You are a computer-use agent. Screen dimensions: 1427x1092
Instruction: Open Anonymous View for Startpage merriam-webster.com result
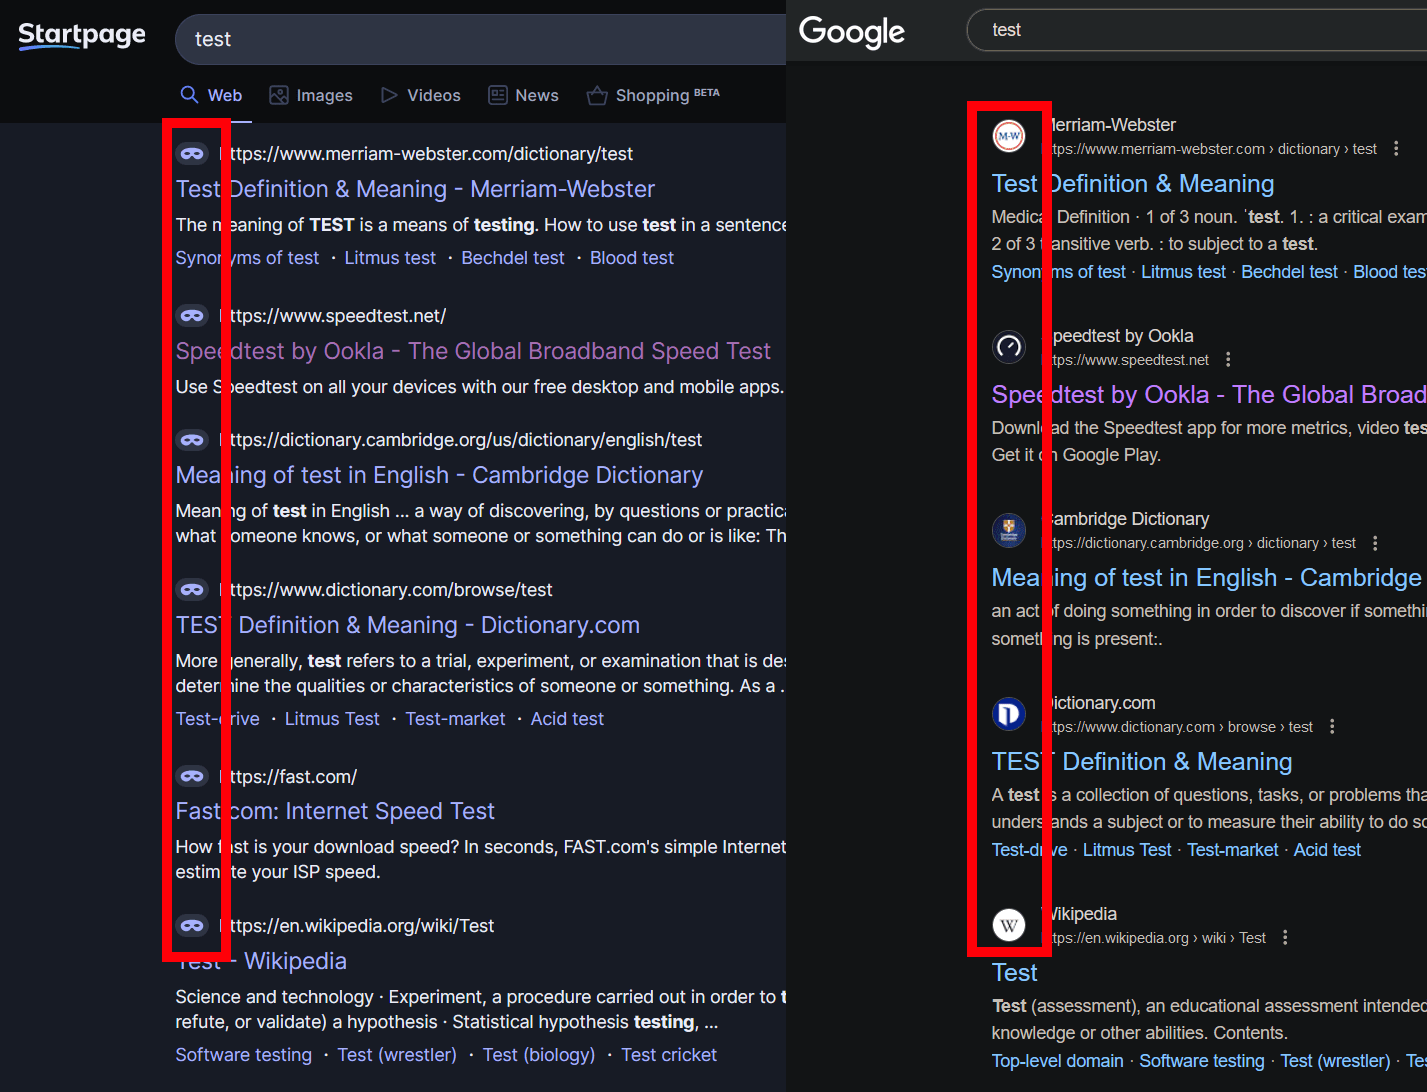[x=192, y=153]
